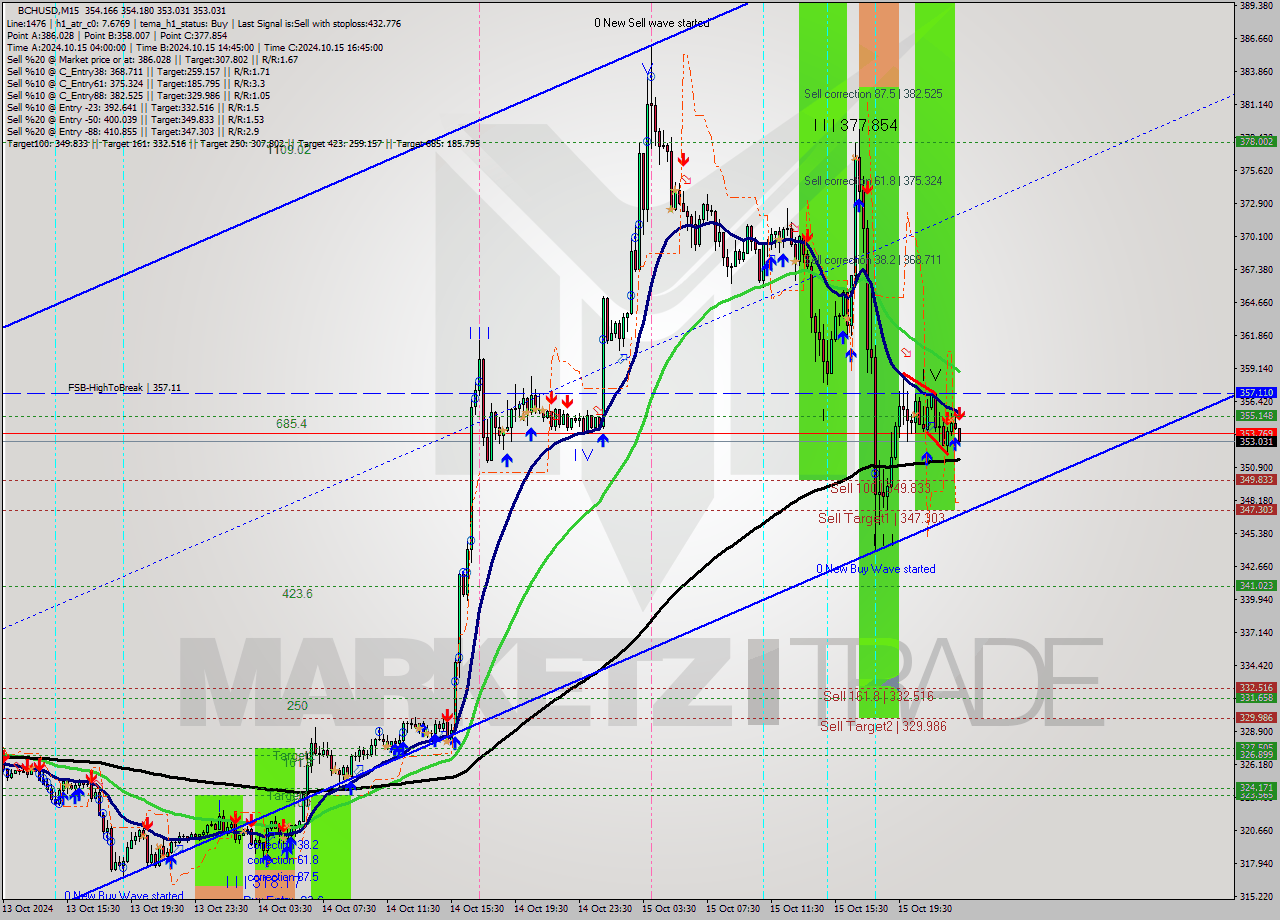Click the 353.769 red price tag

(x=1256, y=432)
